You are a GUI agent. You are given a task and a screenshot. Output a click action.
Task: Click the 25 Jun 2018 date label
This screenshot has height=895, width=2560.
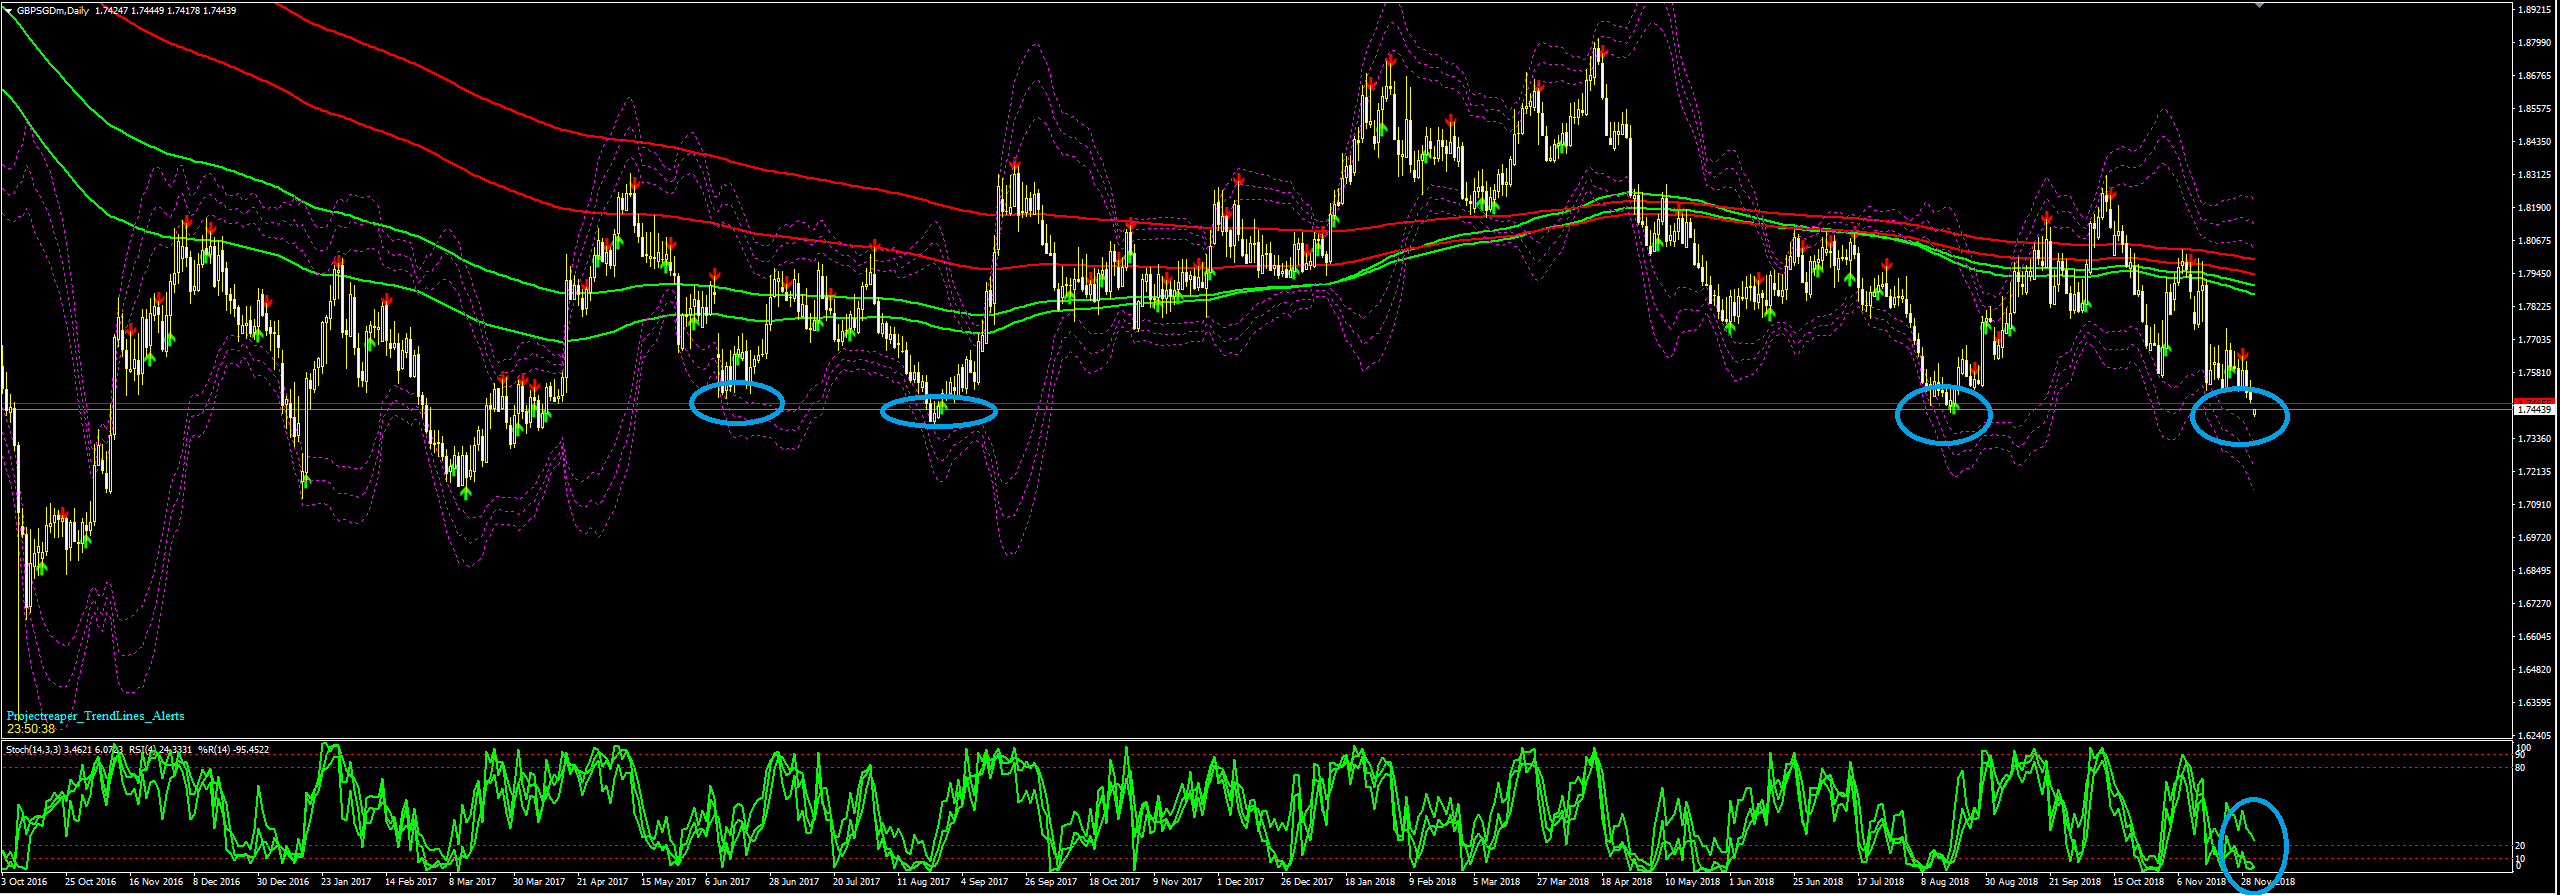click(x=1818, y=882)
